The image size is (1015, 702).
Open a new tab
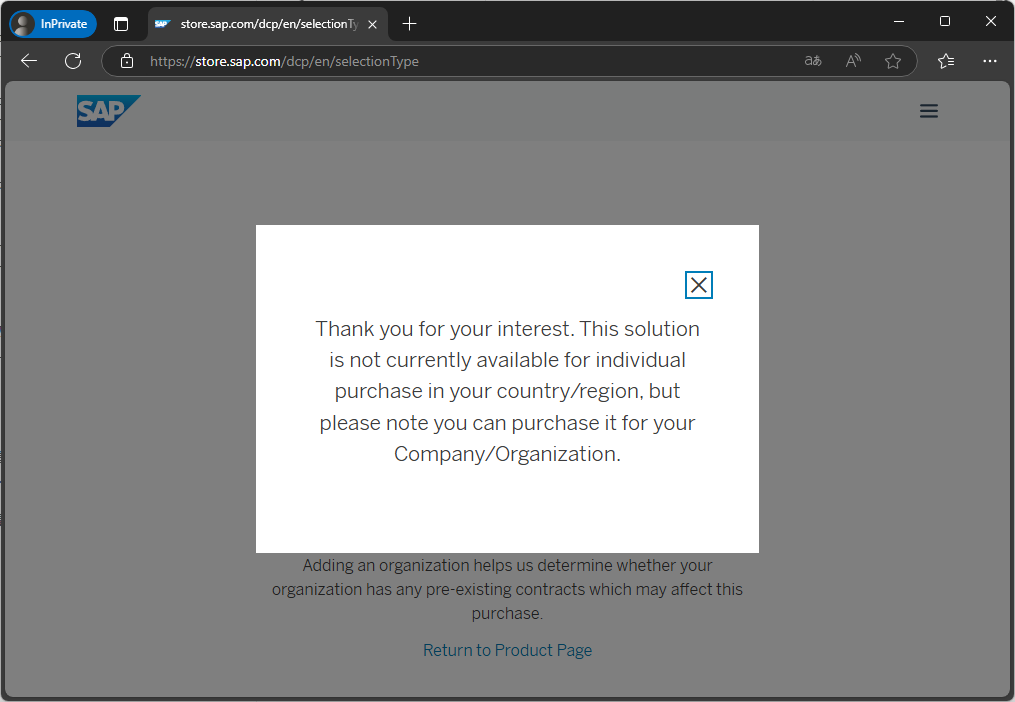tap(409, 24)
